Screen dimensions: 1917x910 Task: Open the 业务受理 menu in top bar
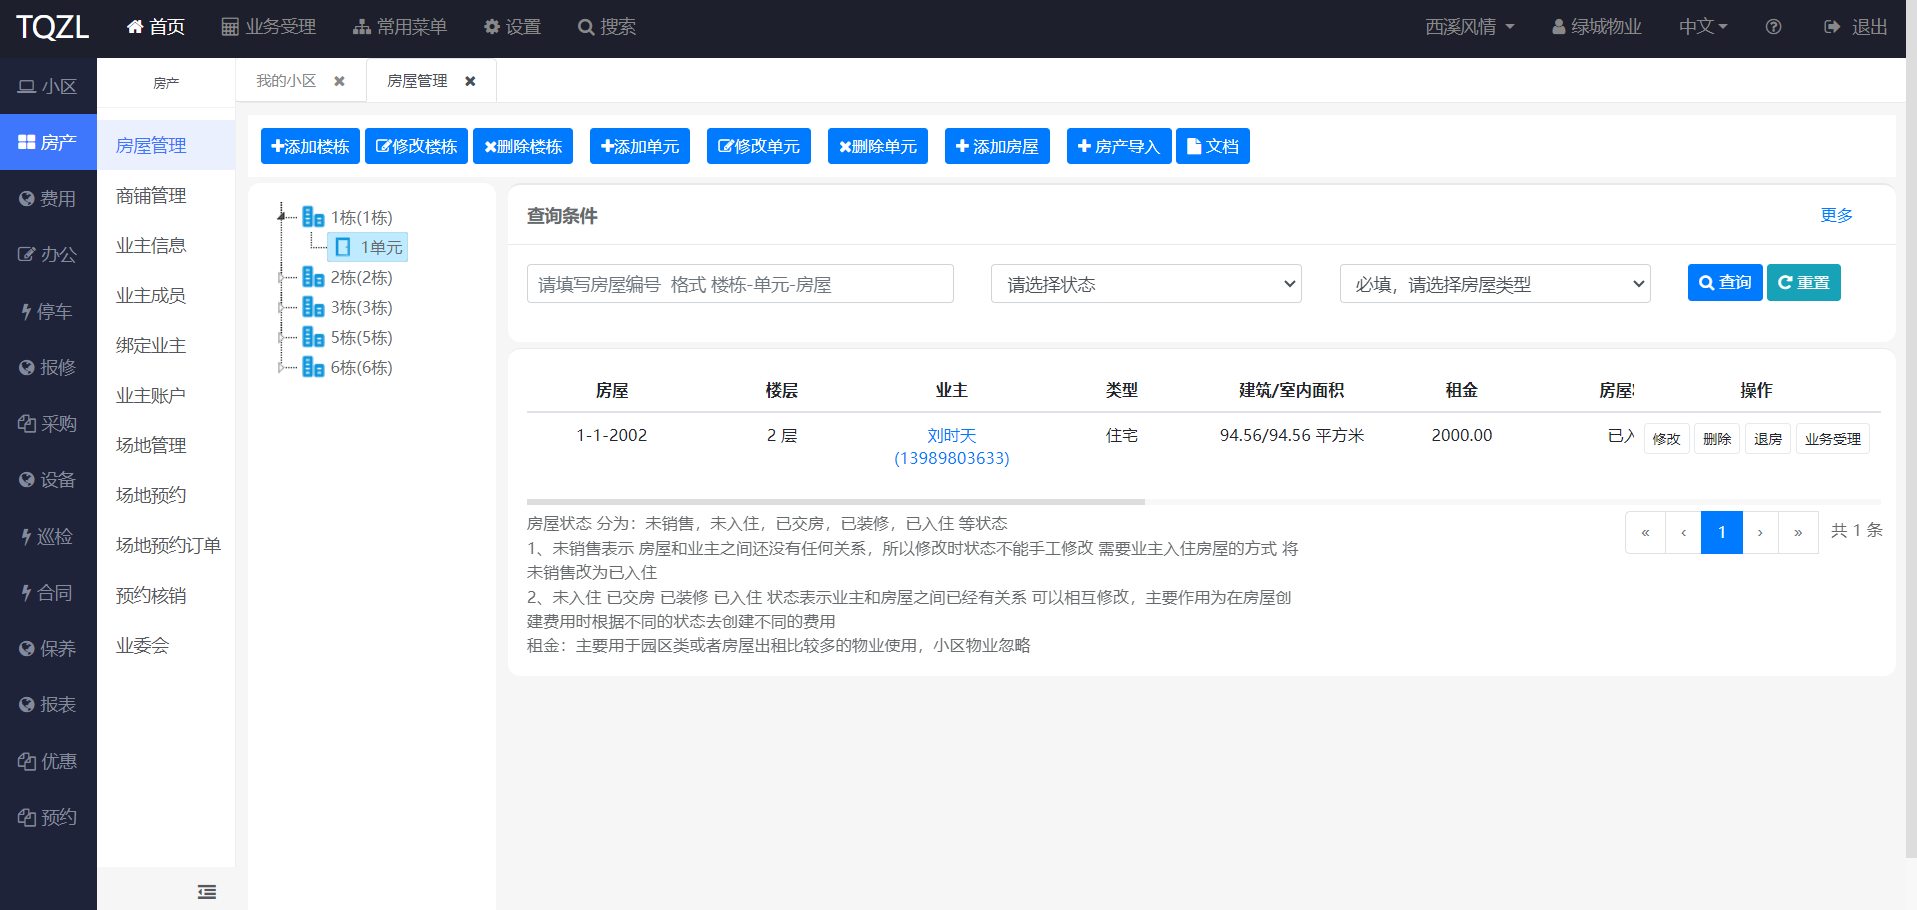pyautogui.click(x=268, y=27)
